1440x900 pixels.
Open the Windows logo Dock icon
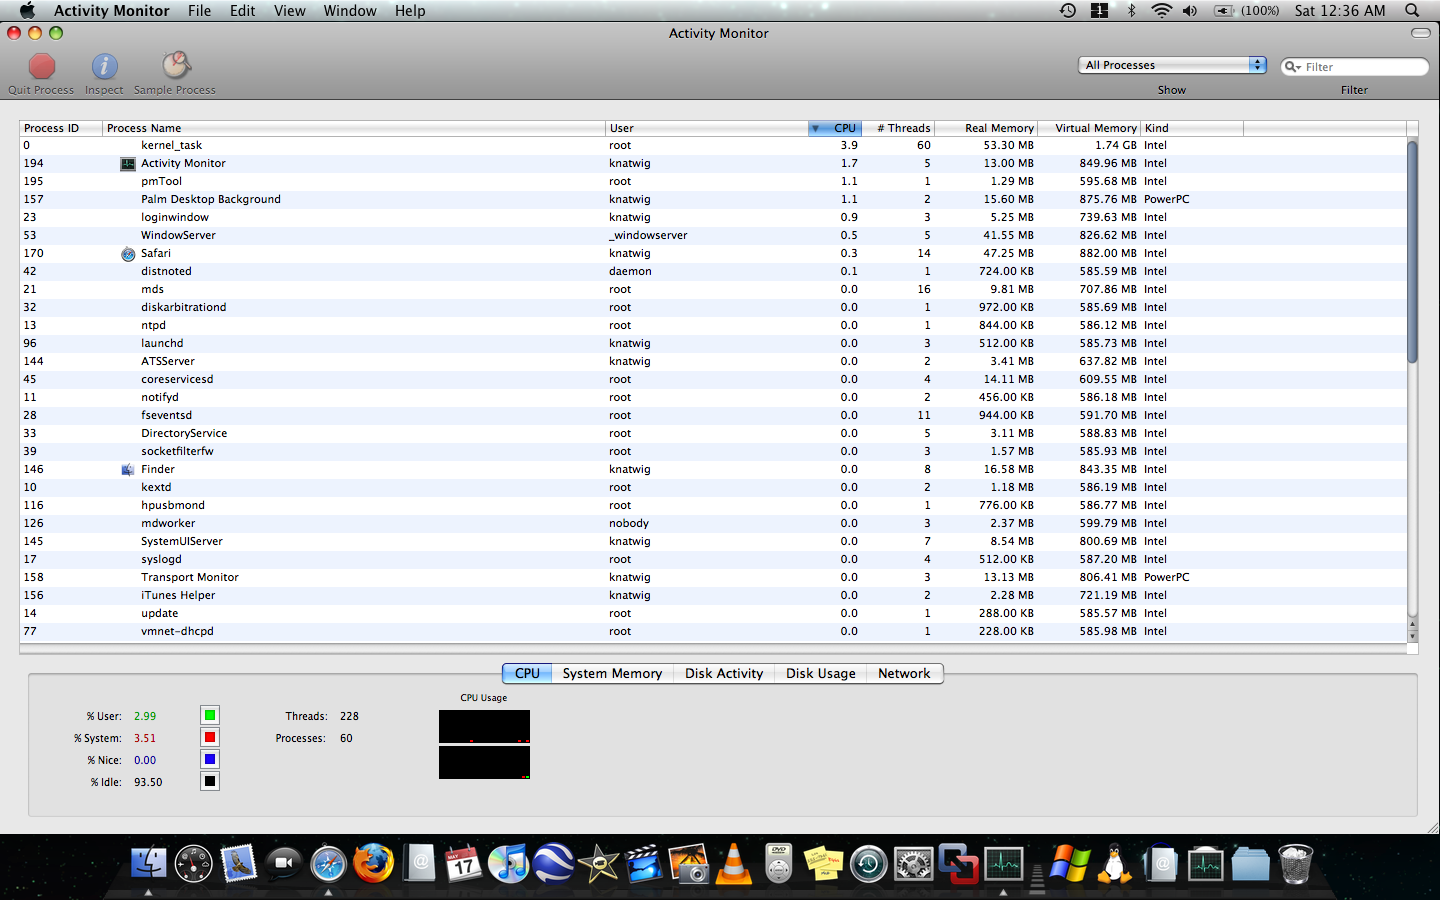point(1069,863)
